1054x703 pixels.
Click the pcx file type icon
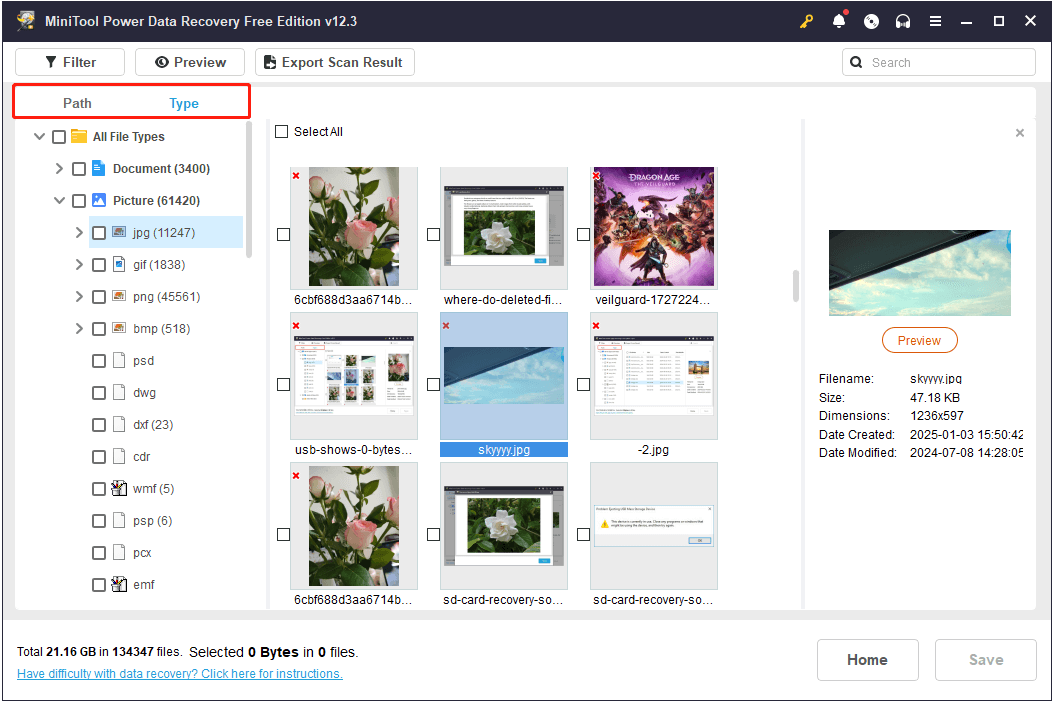119,552
